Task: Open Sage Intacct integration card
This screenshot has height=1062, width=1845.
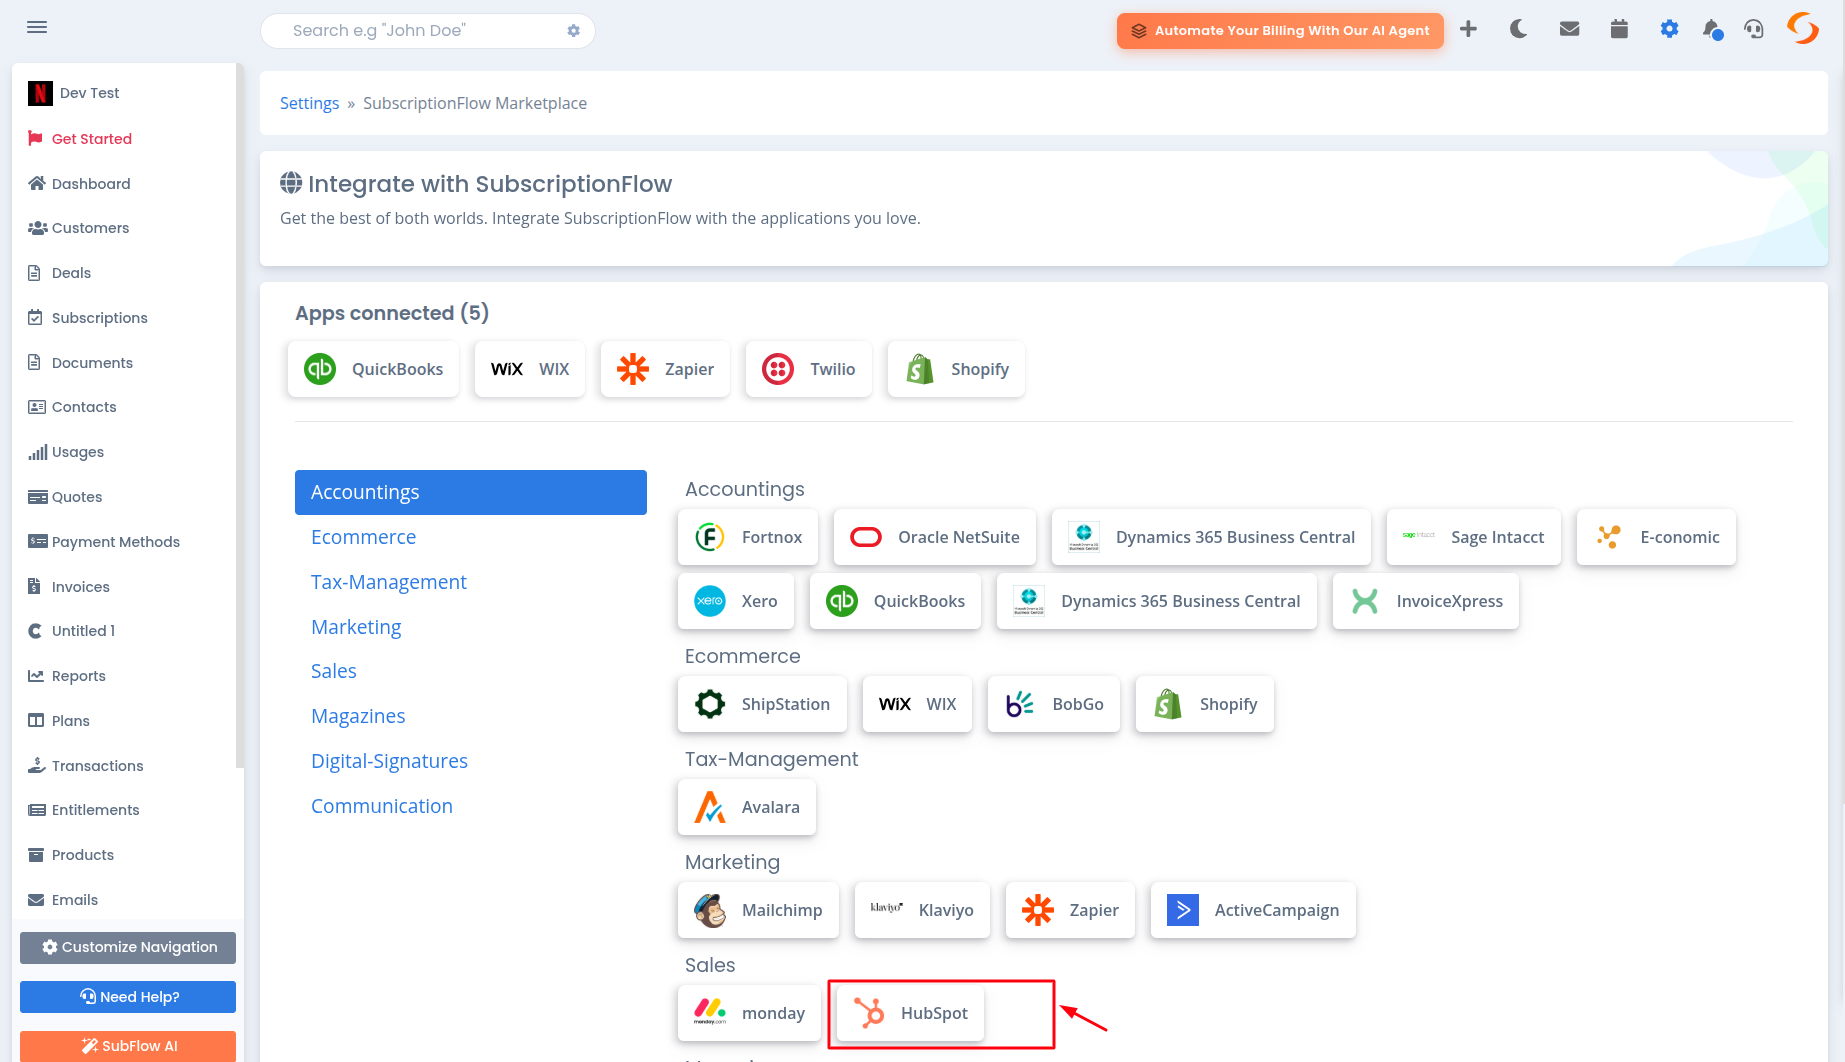Action: click(x=1473, y=537)
